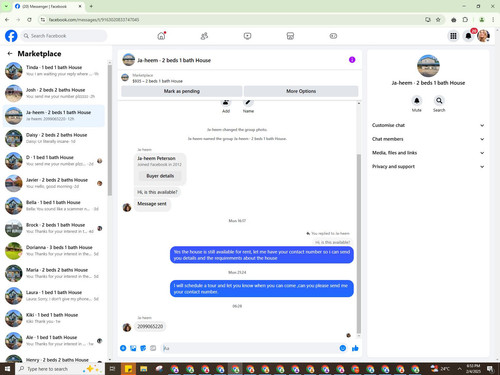Bookmark this page with the star icon
Viewport: 500px width, 375px height.
point(438,20)
